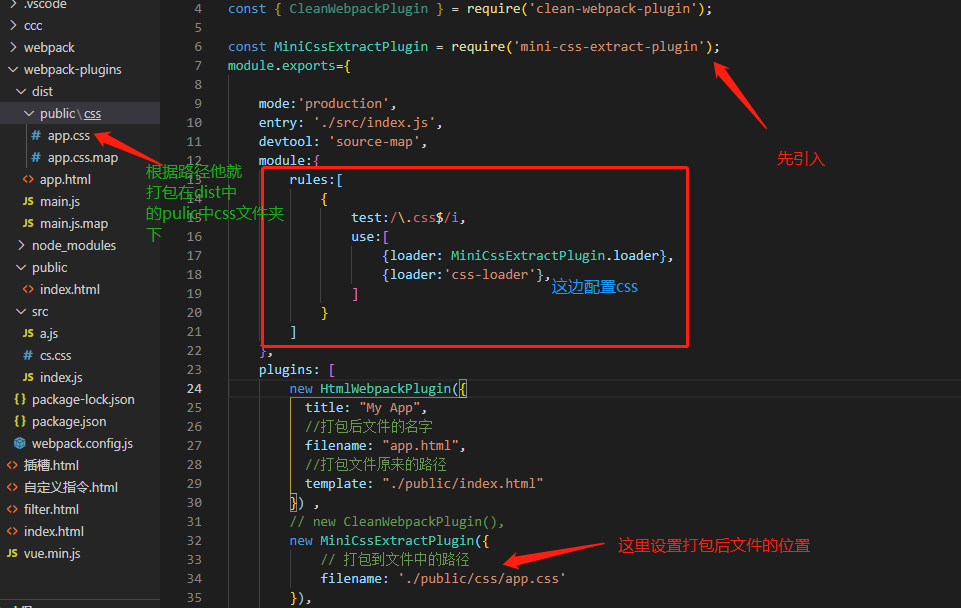This screenshot has height=608, width=961.
Task: Click the JSON braces icon beside package.json
Action: (20, 422)
